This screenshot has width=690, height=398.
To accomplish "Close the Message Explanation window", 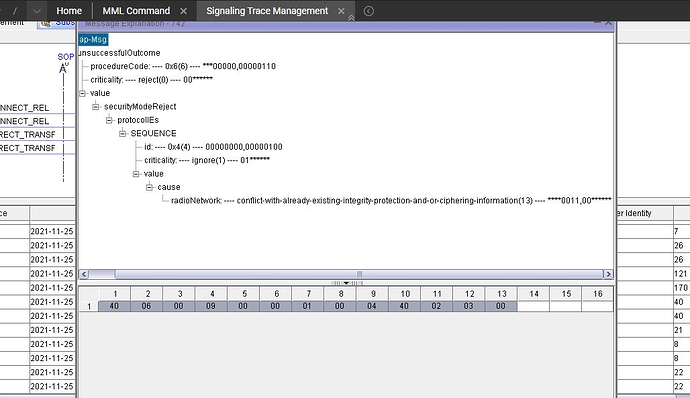I will [x=608, y=23].
